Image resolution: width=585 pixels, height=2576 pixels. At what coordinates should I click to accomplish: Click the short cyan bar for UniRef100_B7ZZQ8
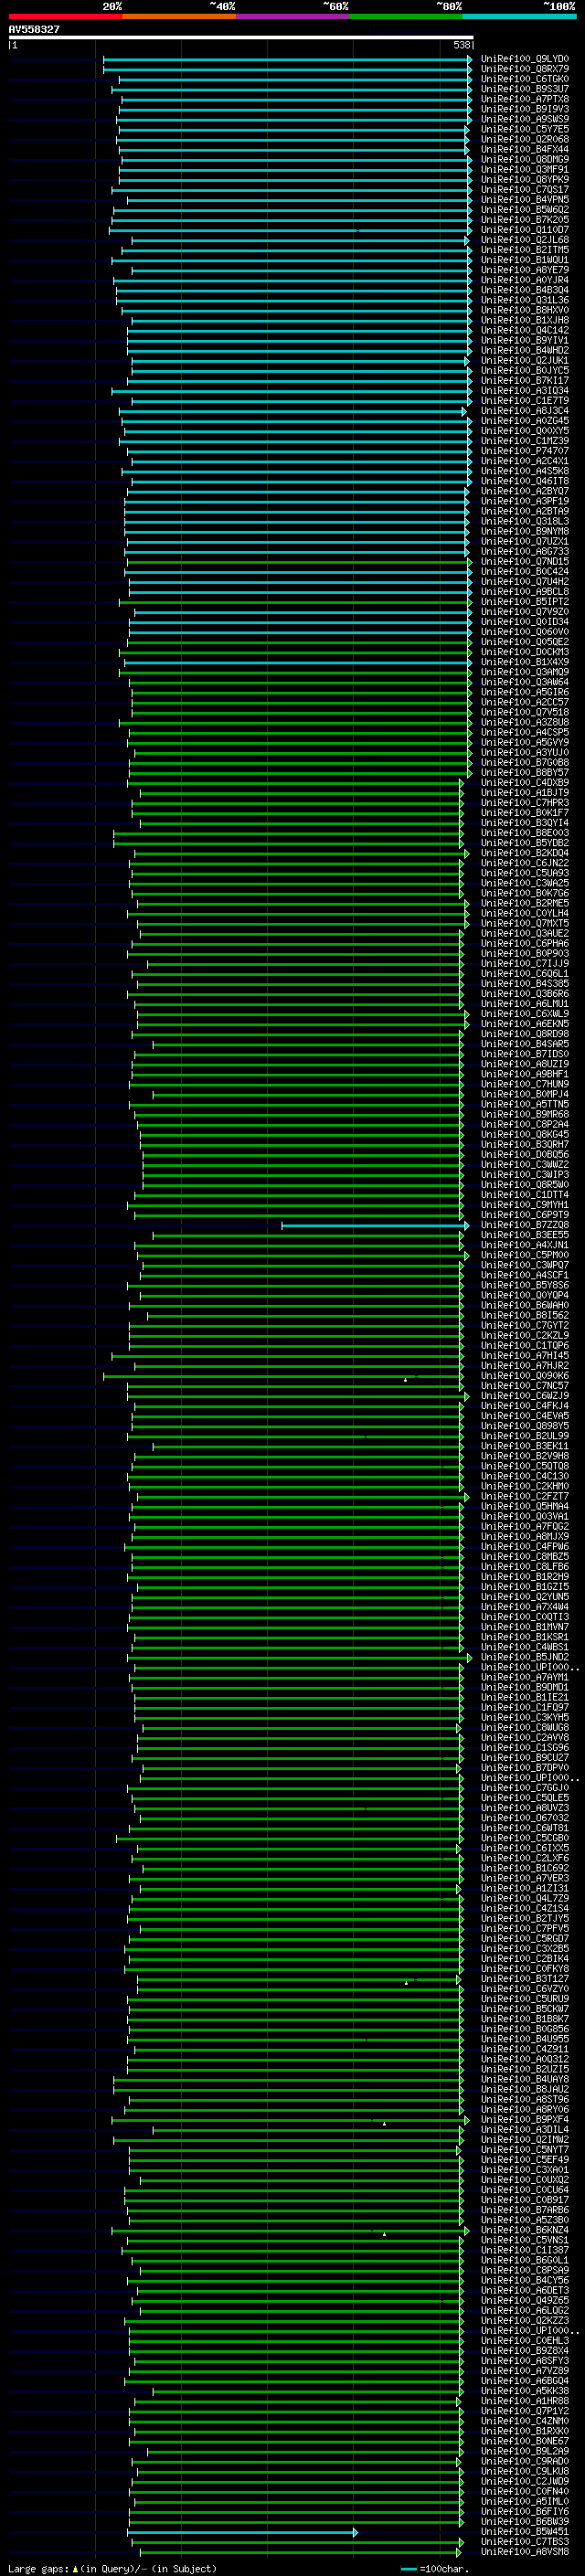[x=375, y=1225]
